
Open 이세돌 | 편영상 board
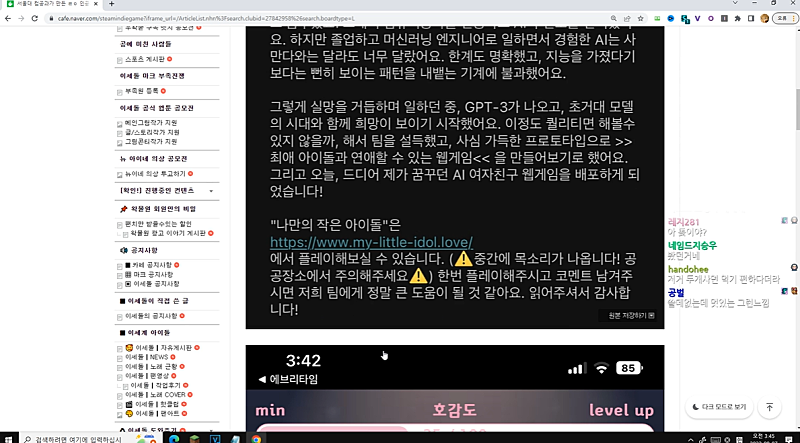click(147, 376)
